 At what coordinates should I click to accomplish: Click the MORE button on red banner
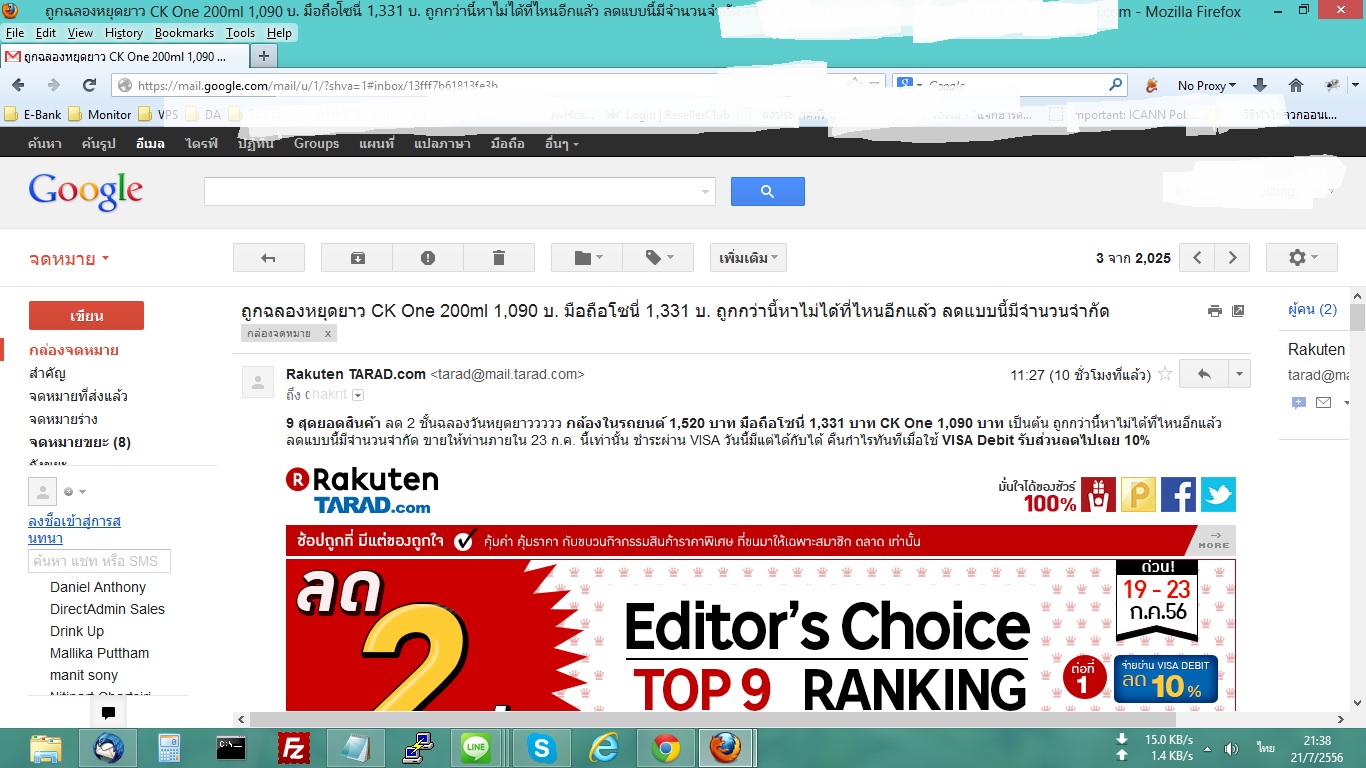click(1214, 540)
